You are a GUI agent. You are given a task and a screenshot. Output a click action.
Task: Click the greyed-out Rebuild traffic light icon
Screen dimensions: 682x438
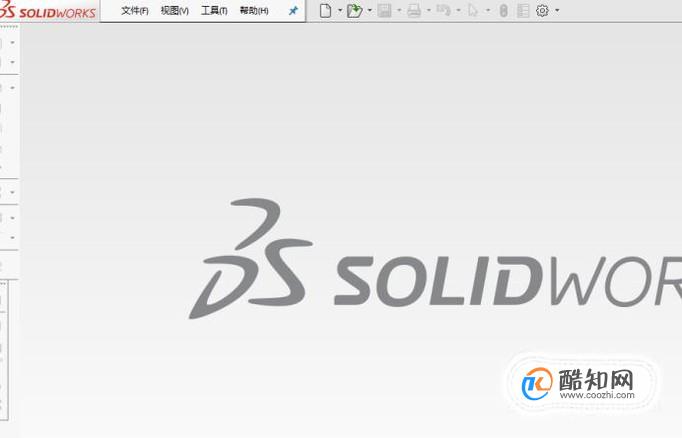[504, 10]
